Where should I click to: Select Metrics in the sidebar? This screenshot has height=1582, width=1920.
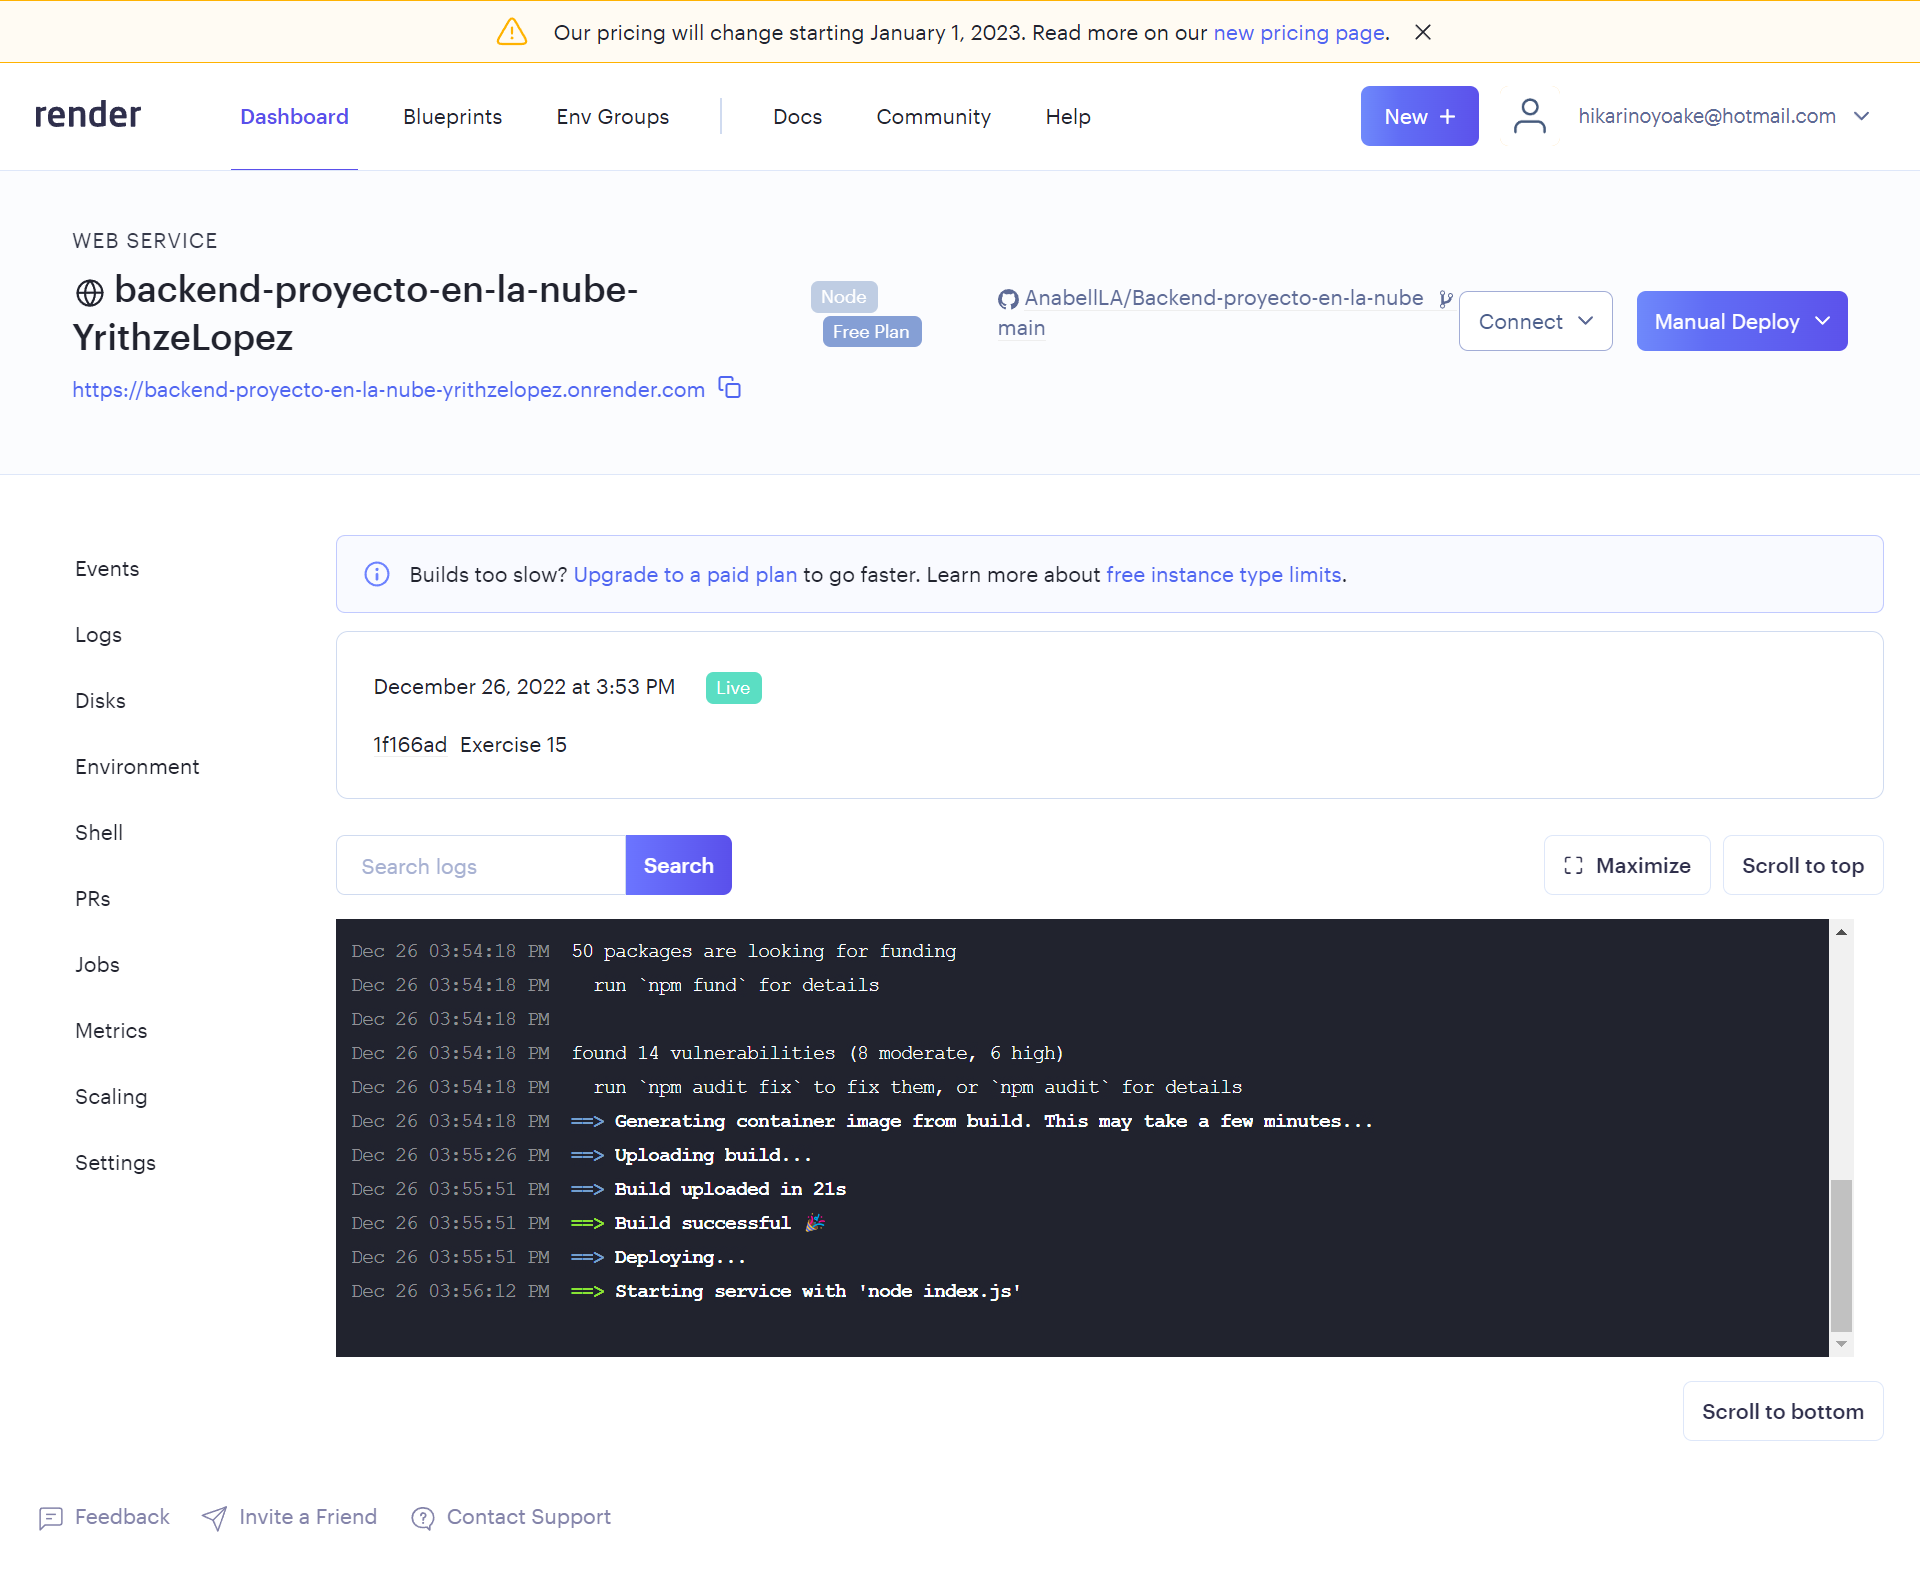click(x=111, y=1030)
